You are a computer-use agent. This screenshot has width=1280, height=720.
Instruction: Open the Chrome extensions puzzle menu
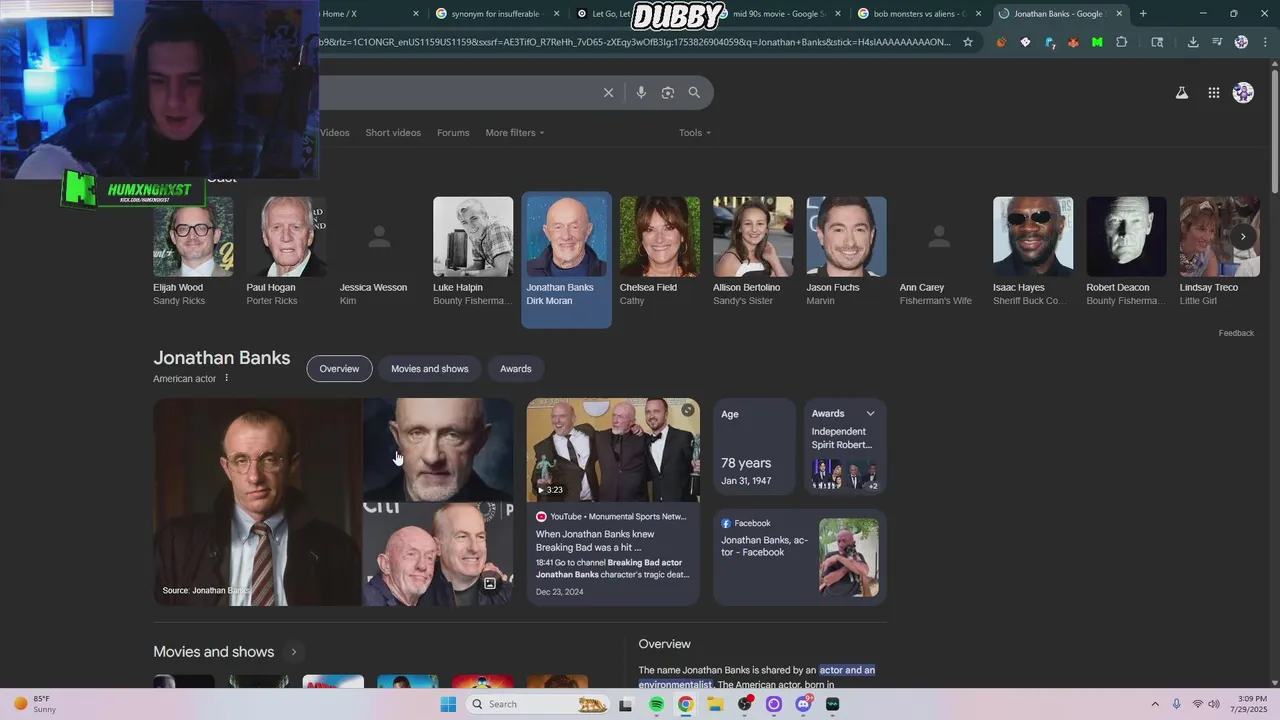click(1121, 42)
